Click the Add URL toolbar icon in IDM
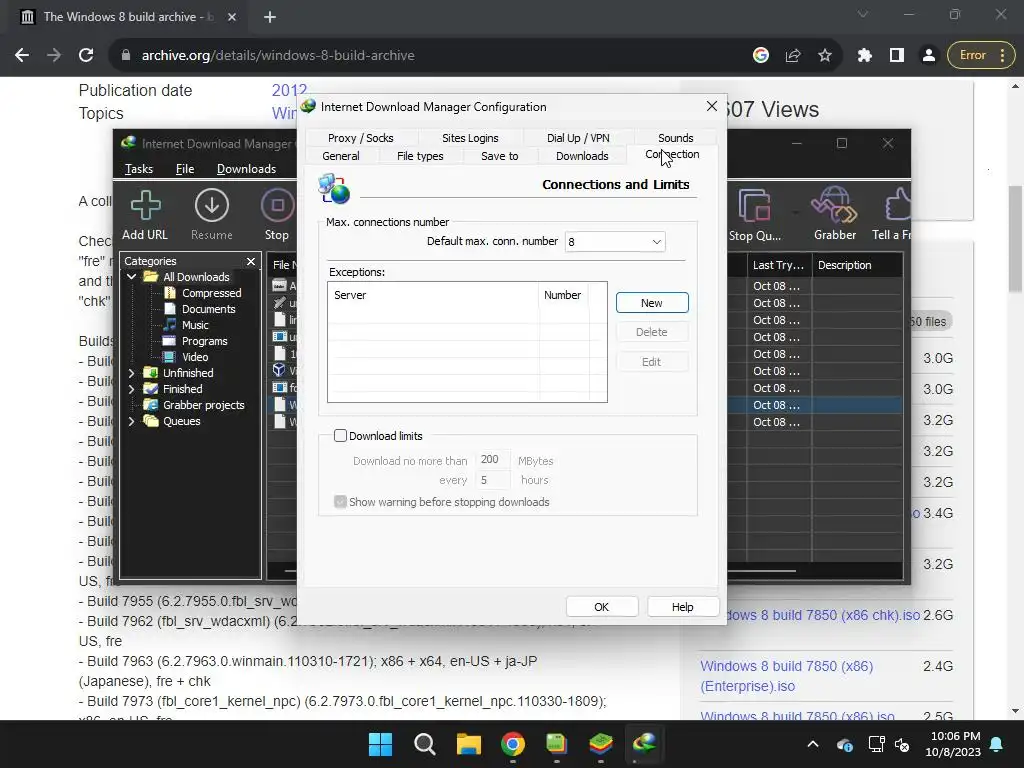 [x=145, y=216]
